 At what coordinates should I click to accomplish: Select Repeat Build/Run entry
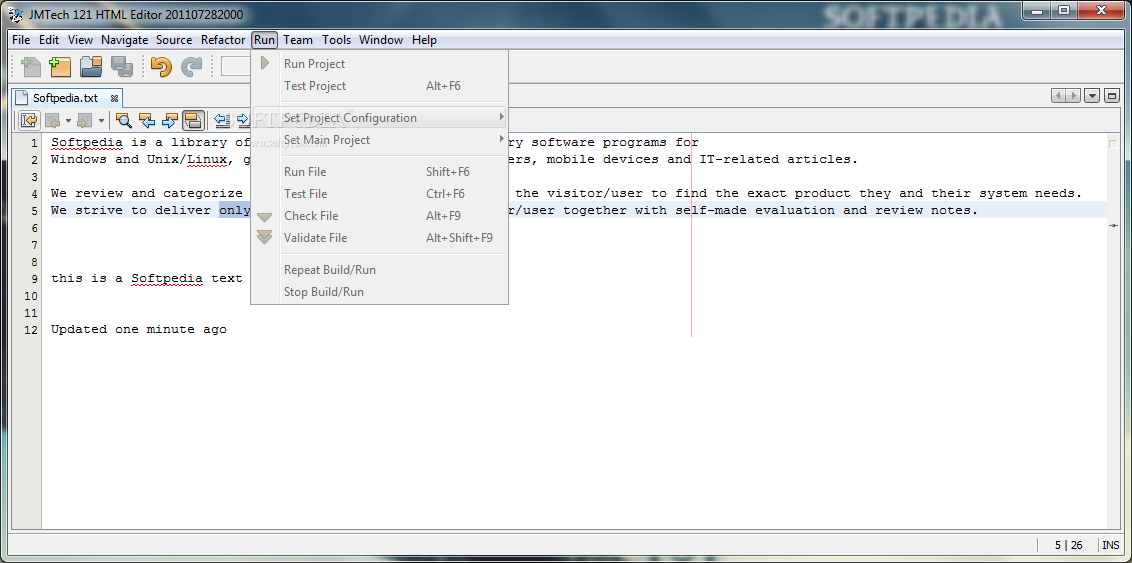click(x=380, y=270)
